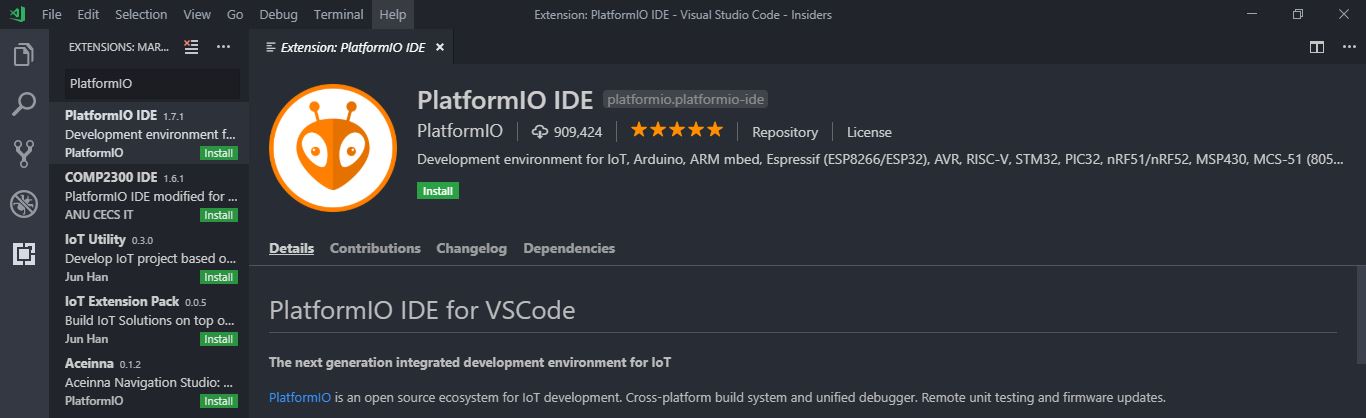Open the Explorer view in activity bar
This screenshot has height=418, width=1366.
tap(23, 55)
